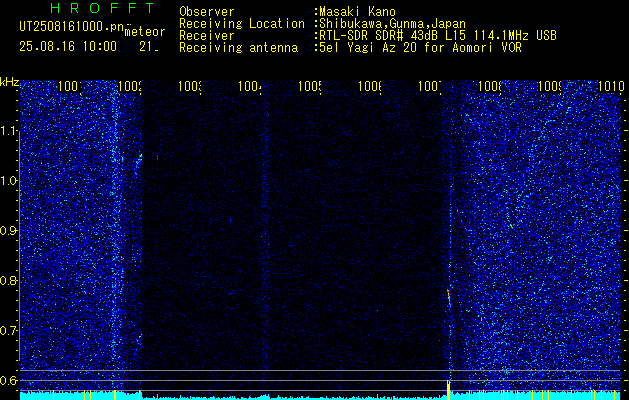
Task: Click the 'Receiver' field label
Action: pyautogui.click(x=207, y=36)
